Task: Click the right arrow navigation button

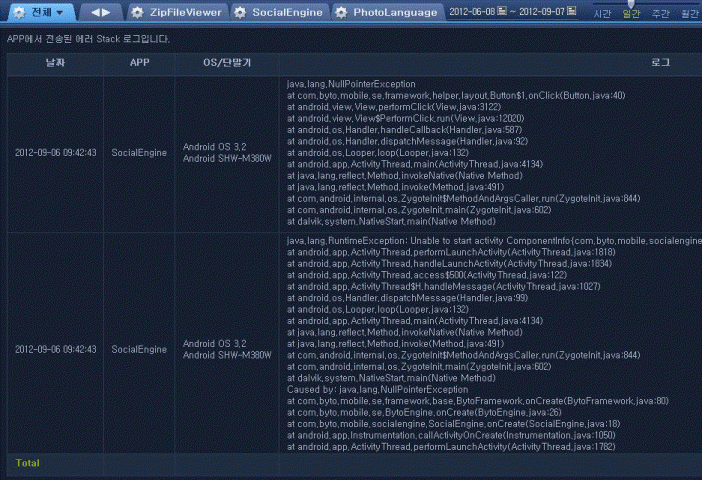Action: (106, 12)
